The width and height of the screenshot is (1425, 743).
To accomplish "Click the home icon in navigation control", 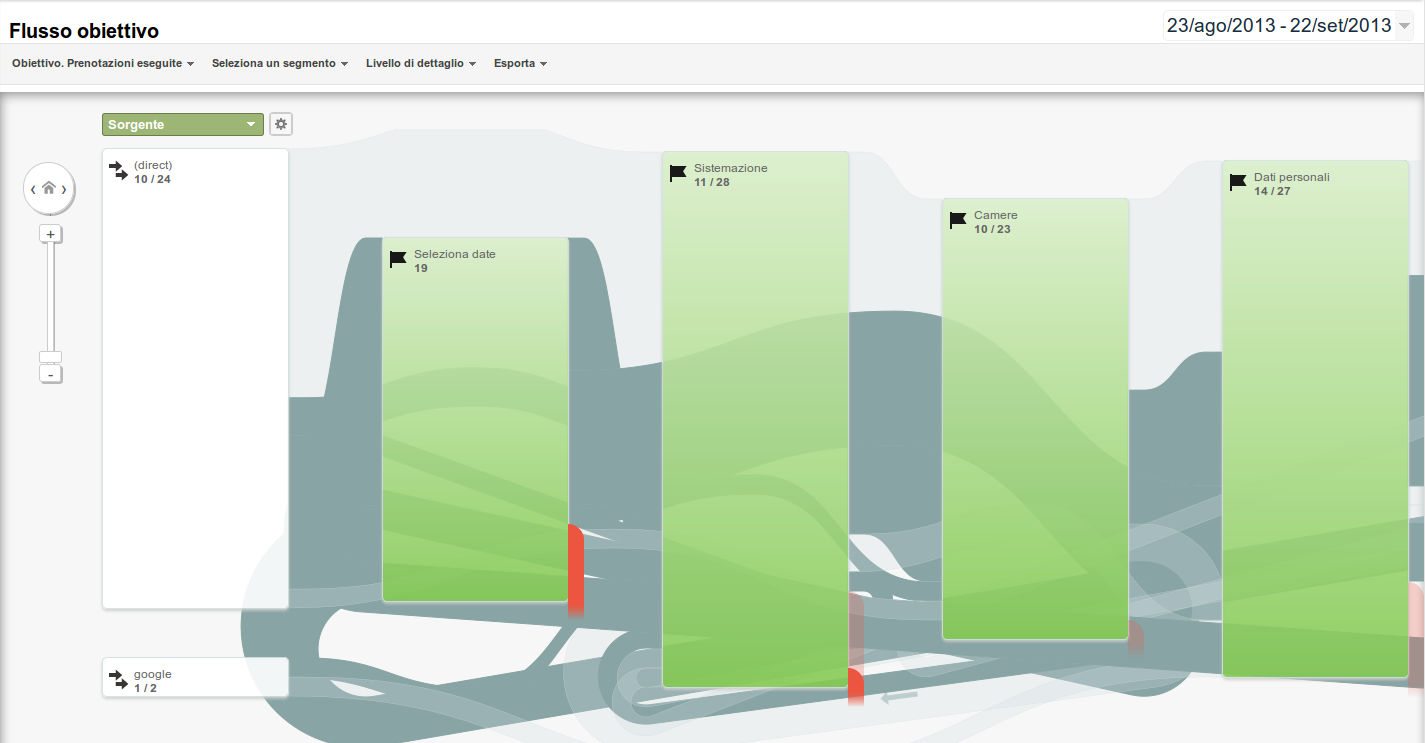I will pos(49,188).
